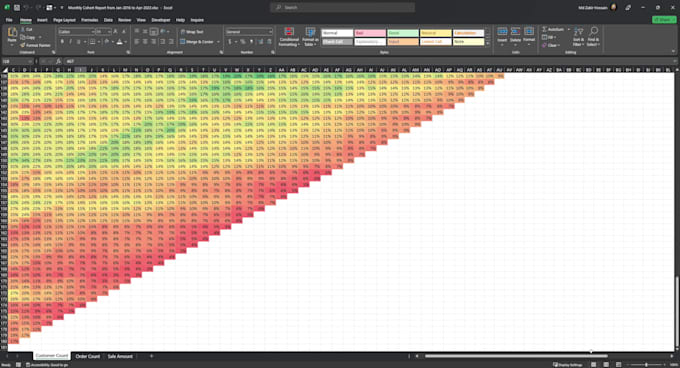This screenshot has height=368, width=680.
Task: Align text to bottom
Action: [x=154, y=32]
